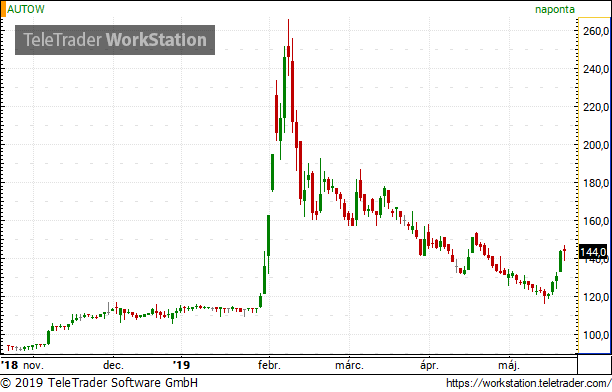This screenshot has width=612, height=392.
Task: Click the 120,0 price axis label
Action: [596, 298]
